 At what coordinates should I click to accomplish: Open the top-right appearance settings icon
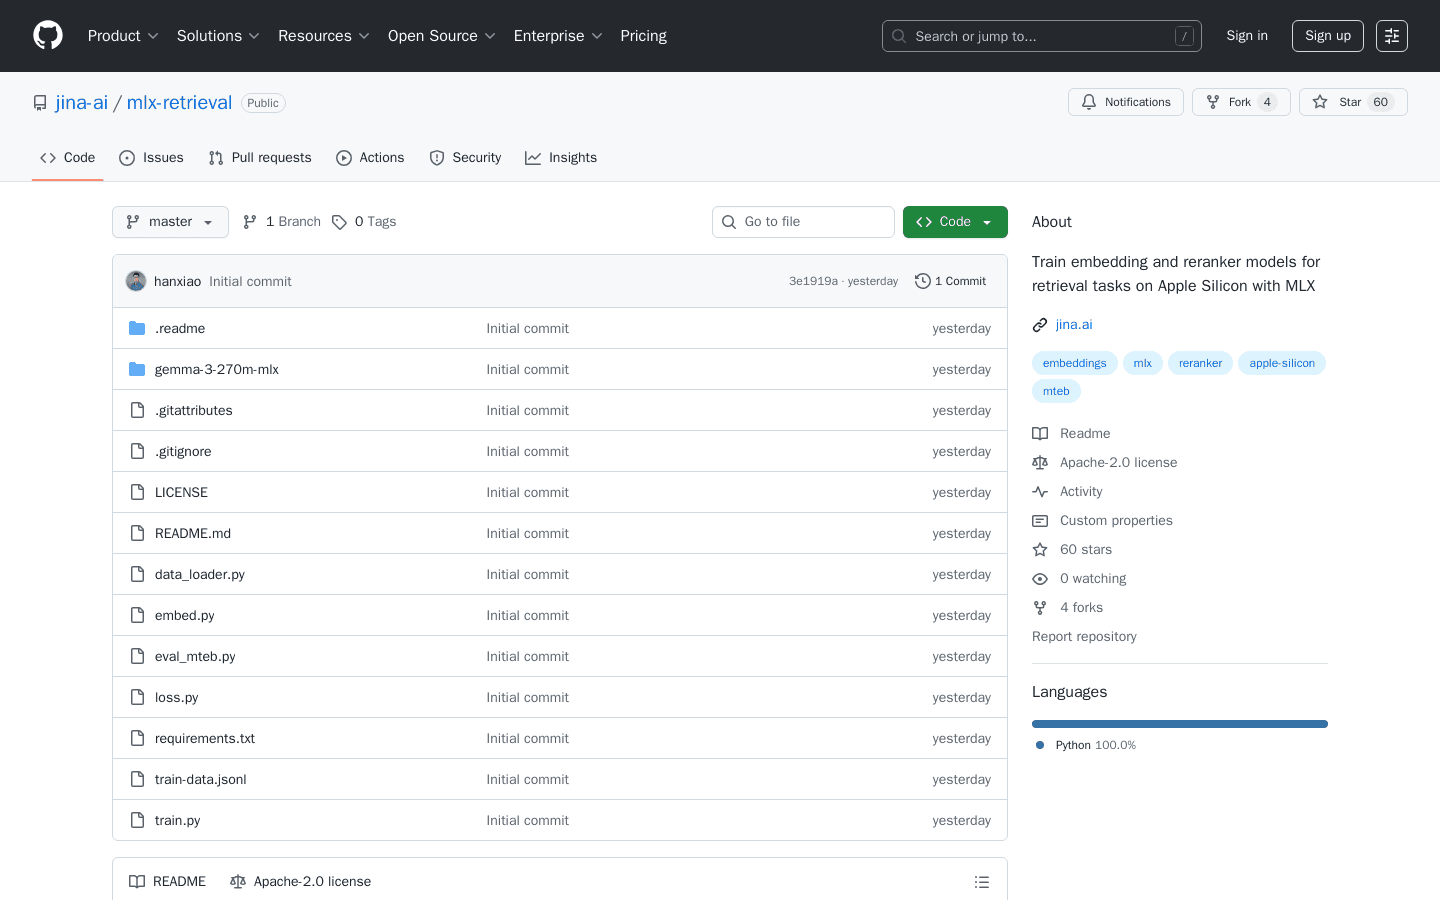coord(1391,36)
